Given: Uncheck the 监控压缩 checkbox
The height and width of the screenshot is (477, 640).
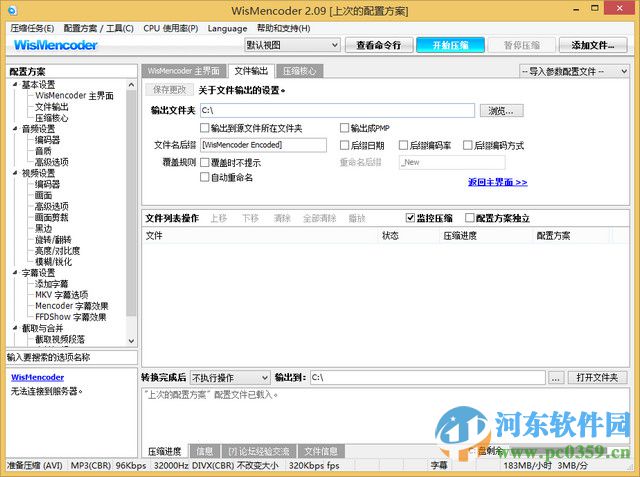Looking at the screenshot, I should click(x=410, y=218).
